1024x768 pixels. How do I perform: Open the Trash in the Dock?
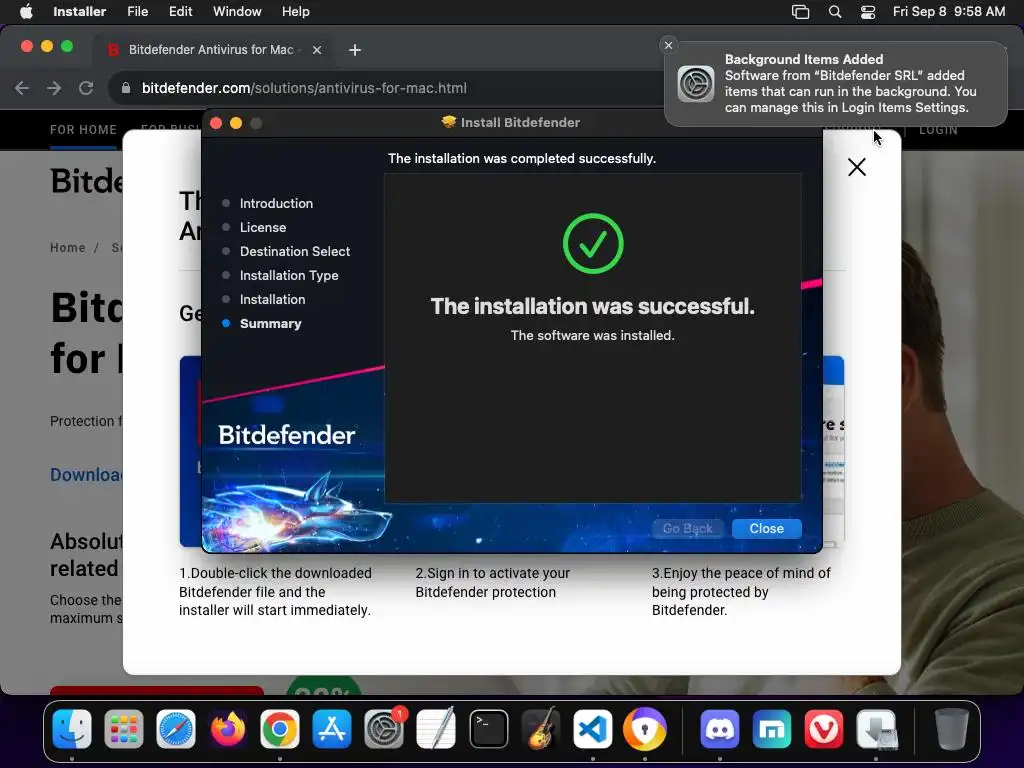951,729
